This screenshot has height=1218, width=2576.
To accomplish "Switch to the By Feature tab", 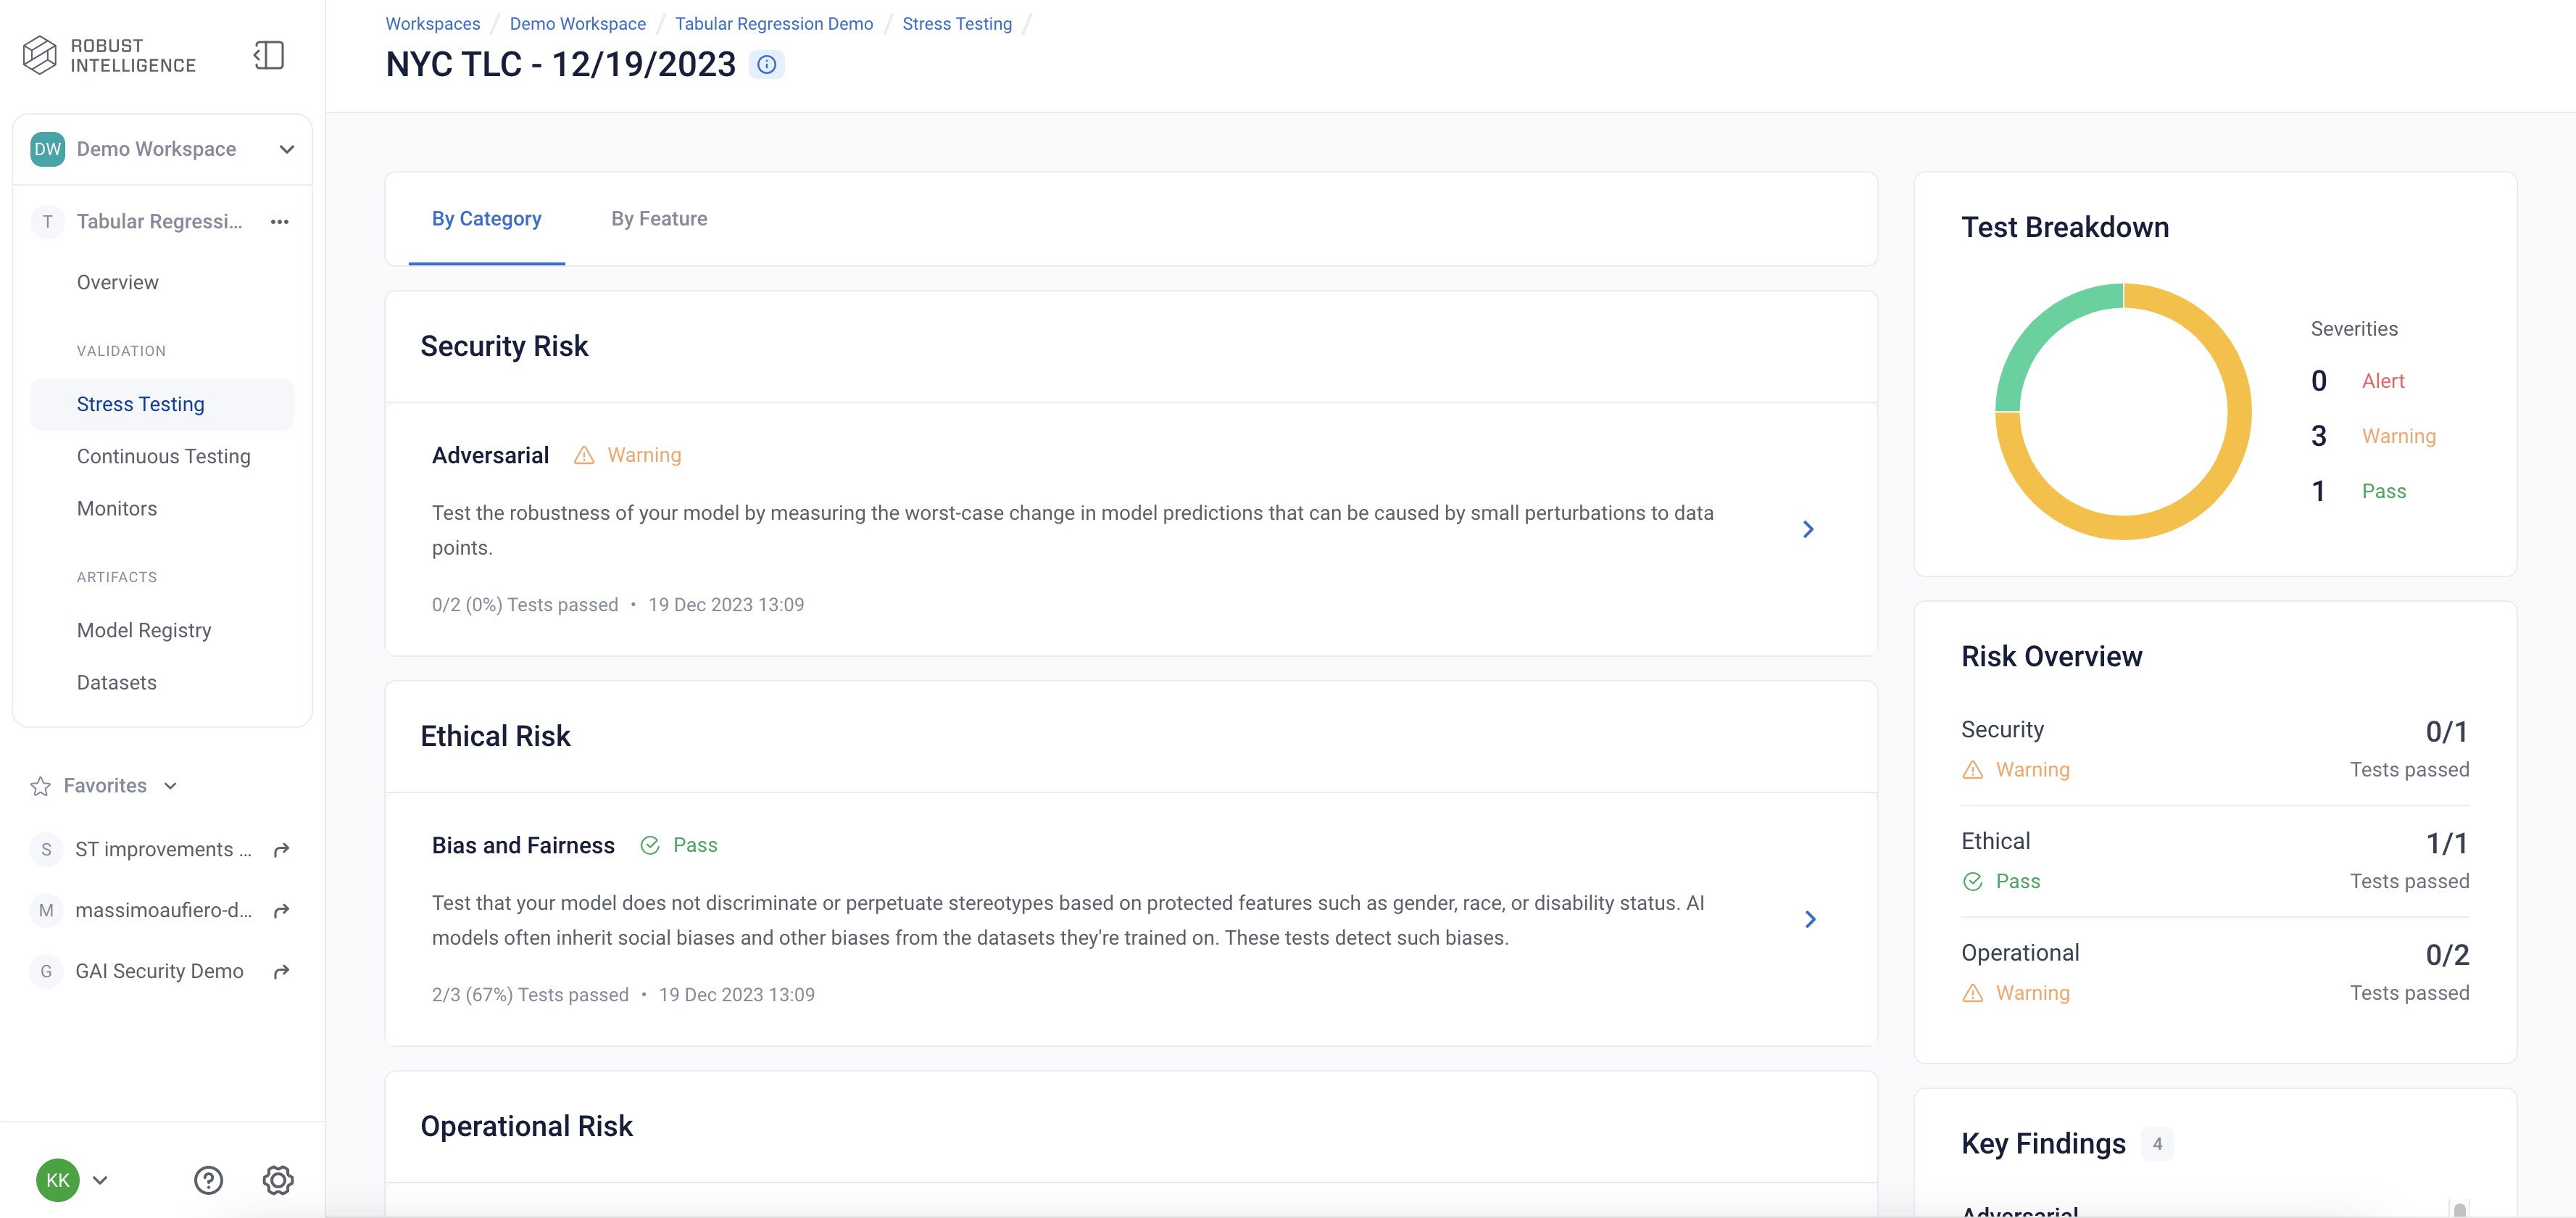I will click(659, 217).
